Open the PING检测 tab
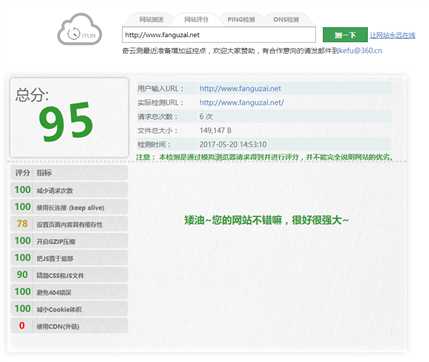The image size is (429, 362). pyautogui.click(x=241, y=19)
